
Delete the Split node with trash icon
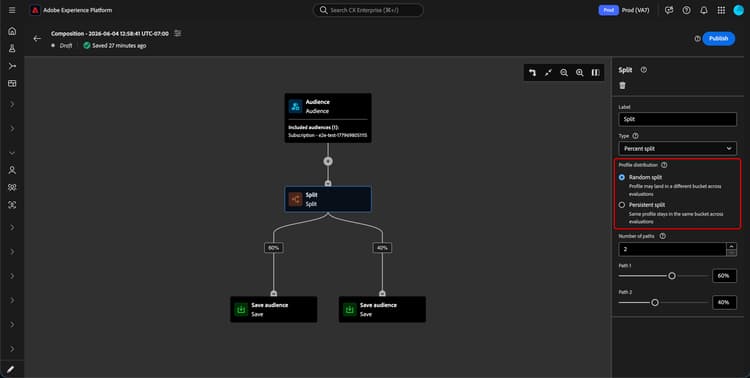pyautogui.click(x=622, y=86)
